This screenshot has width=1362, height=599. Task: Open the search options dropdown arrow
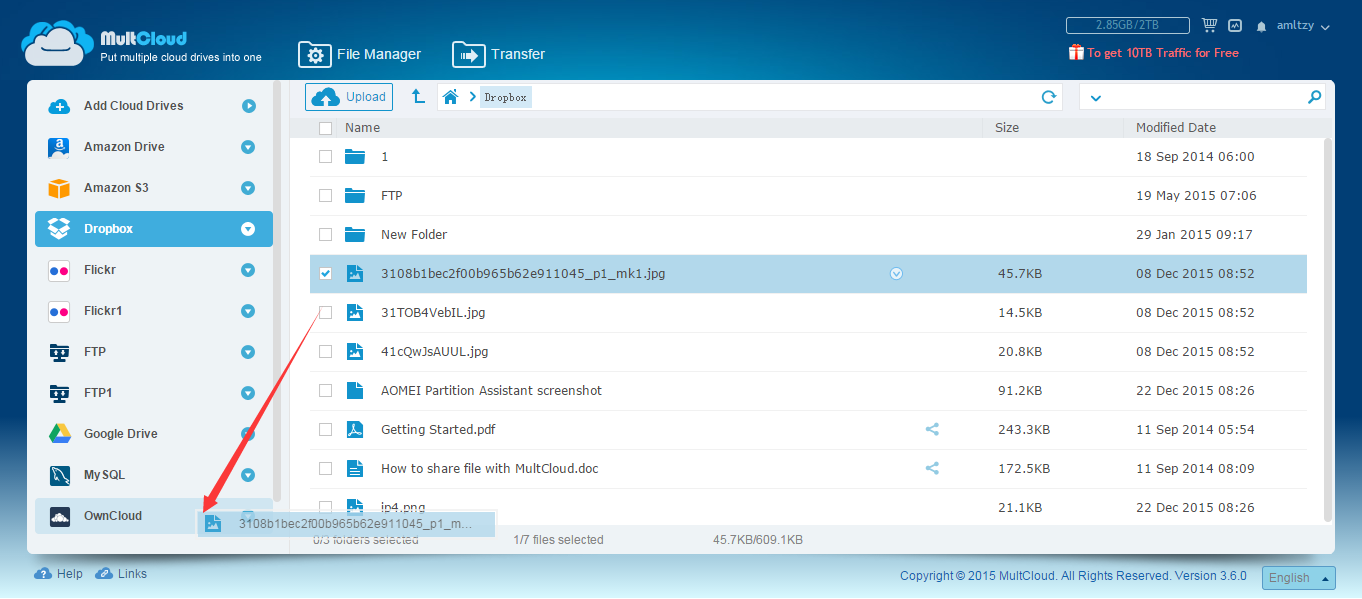click(1095, 98)
